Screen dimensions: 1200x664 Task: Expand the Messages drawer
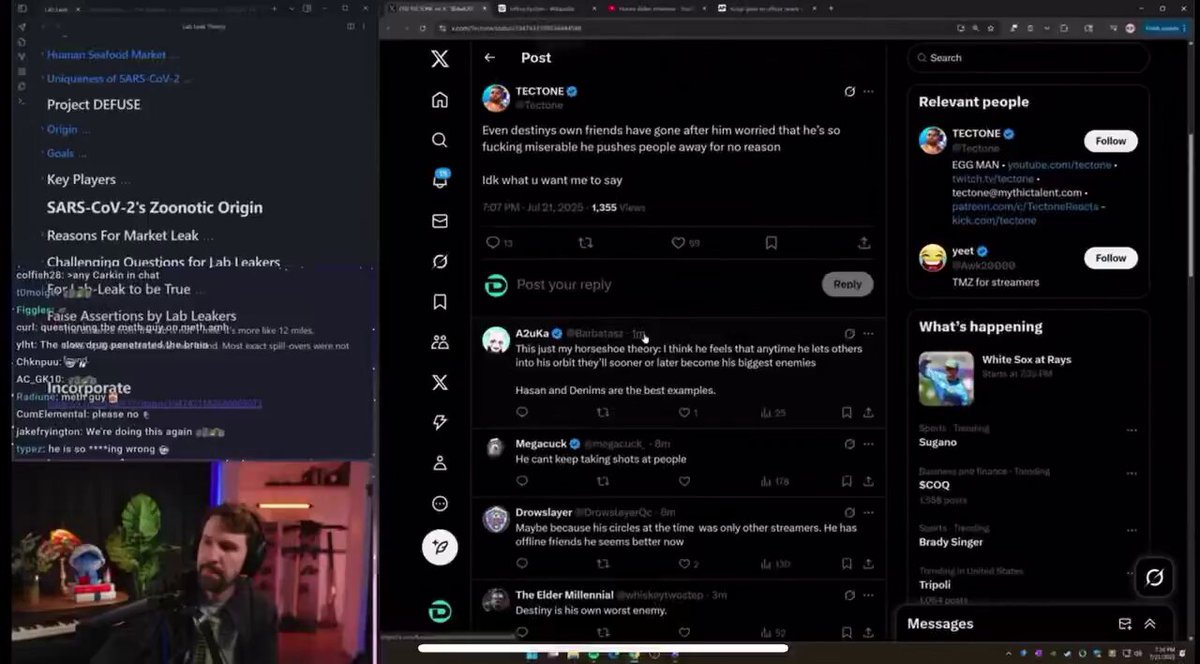click(x=1150, y=624)
